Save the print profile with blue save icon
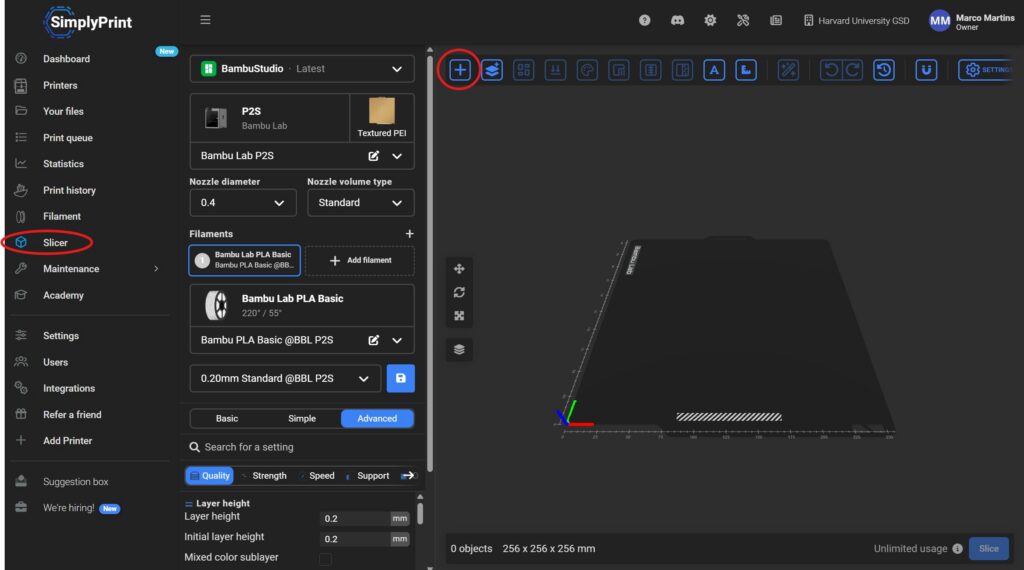 pos(400,379)
